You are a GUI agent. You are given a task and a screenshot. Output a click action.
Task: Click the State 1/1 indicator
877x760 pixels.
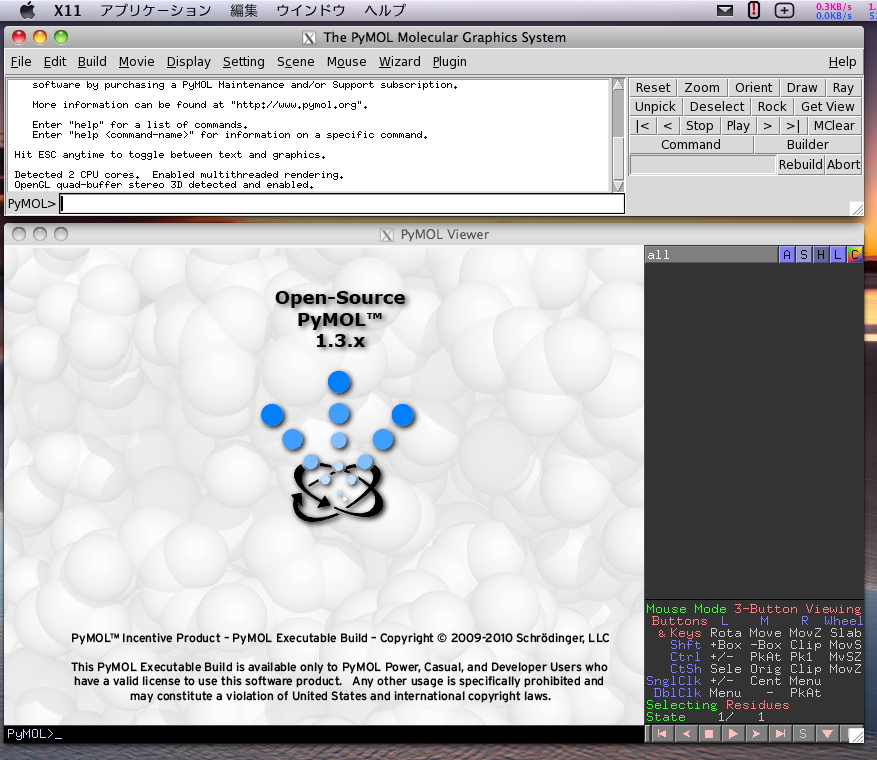[705, 717]
